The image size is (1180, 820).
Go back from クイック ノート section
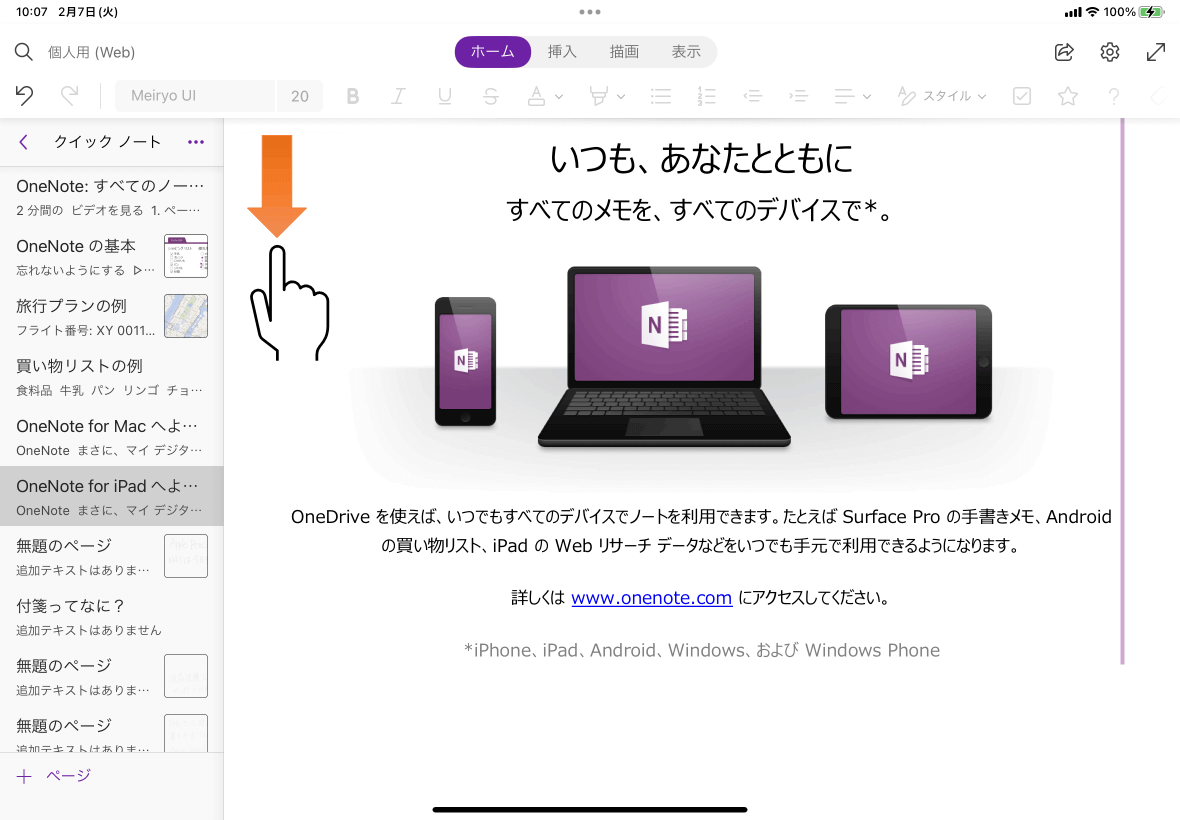[24, 142]
